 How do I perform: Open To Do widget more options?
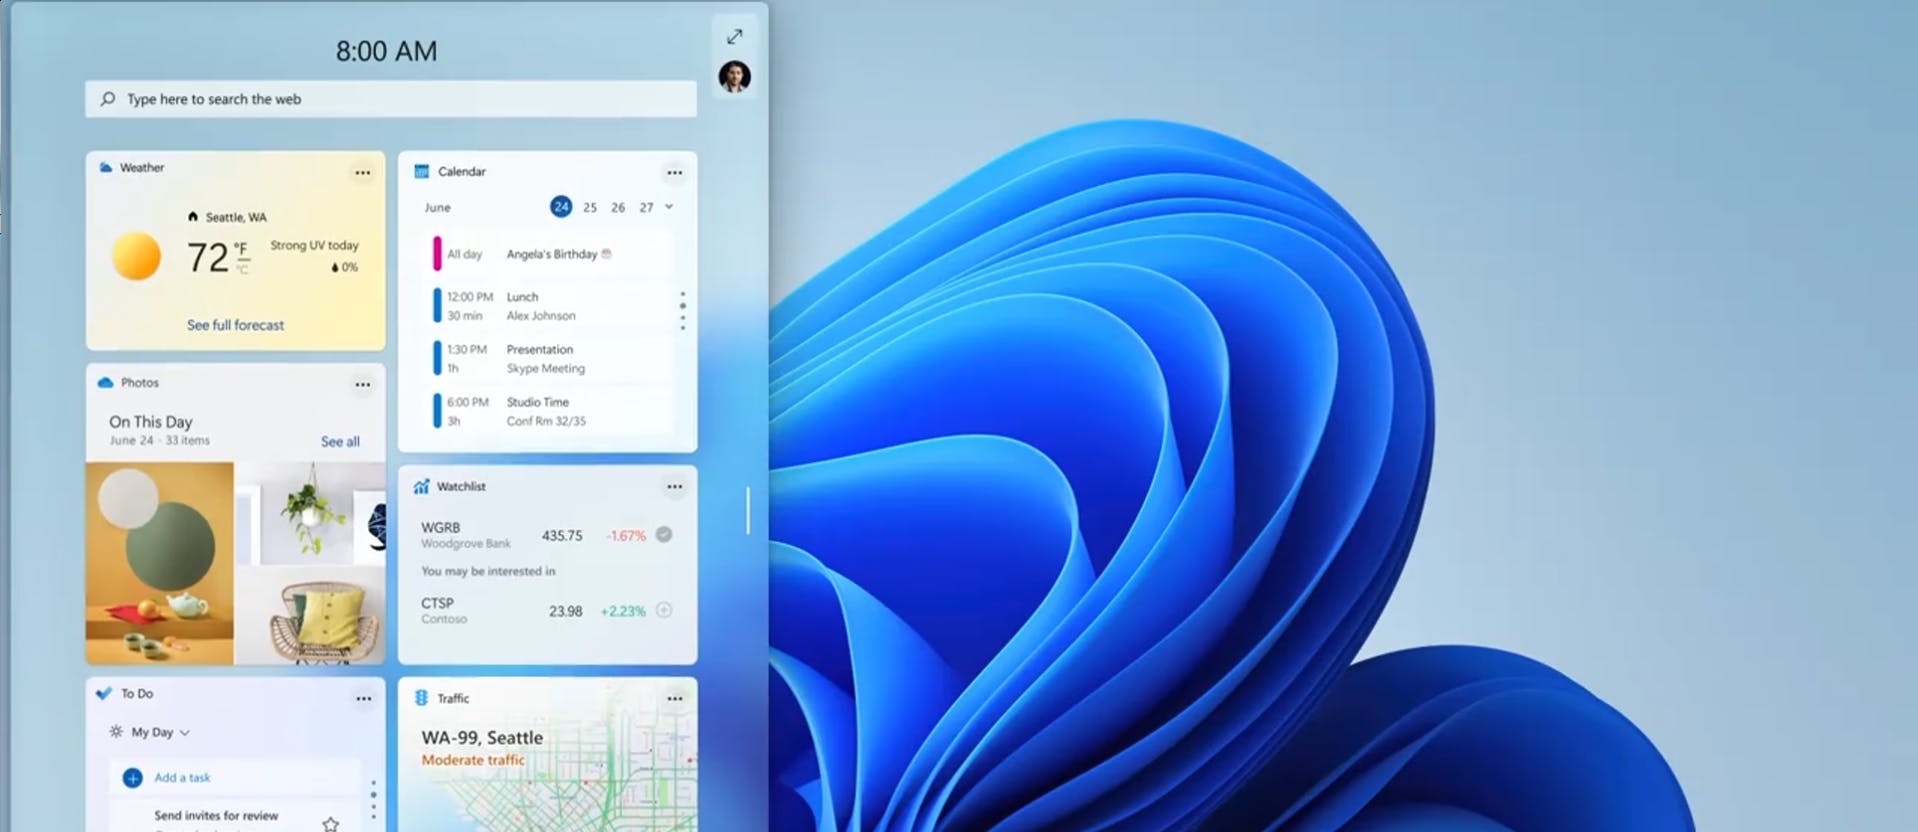pos(363,699)
